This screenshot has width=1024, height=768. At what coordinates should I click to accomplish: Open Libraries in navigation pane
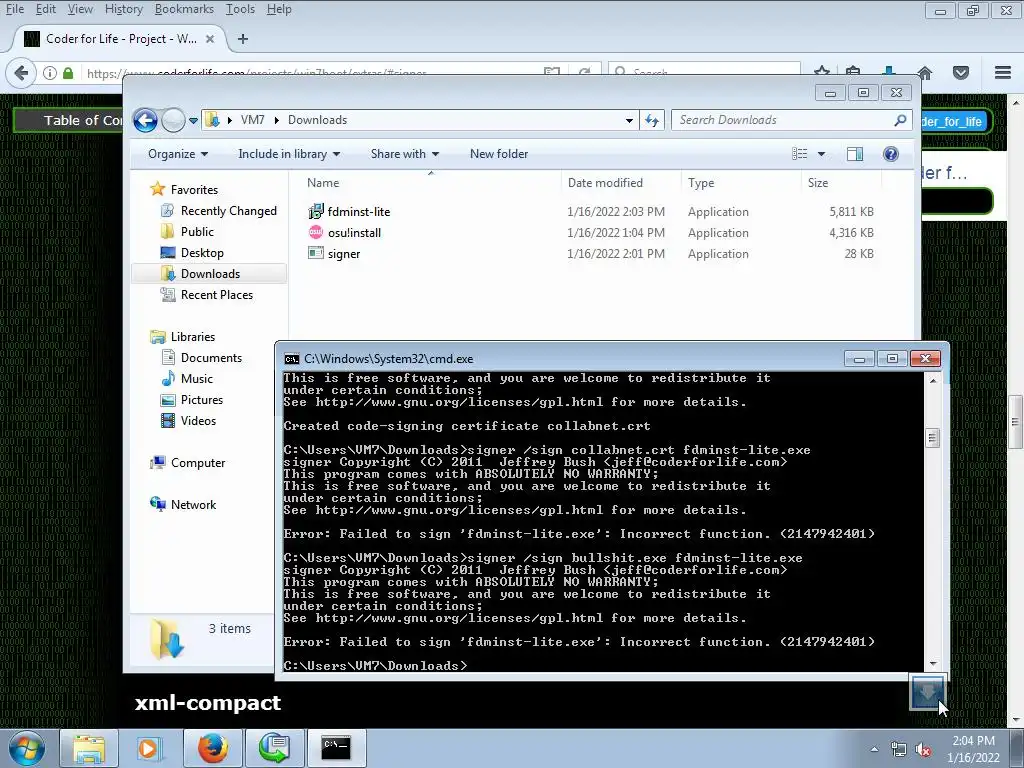[193, 337]
